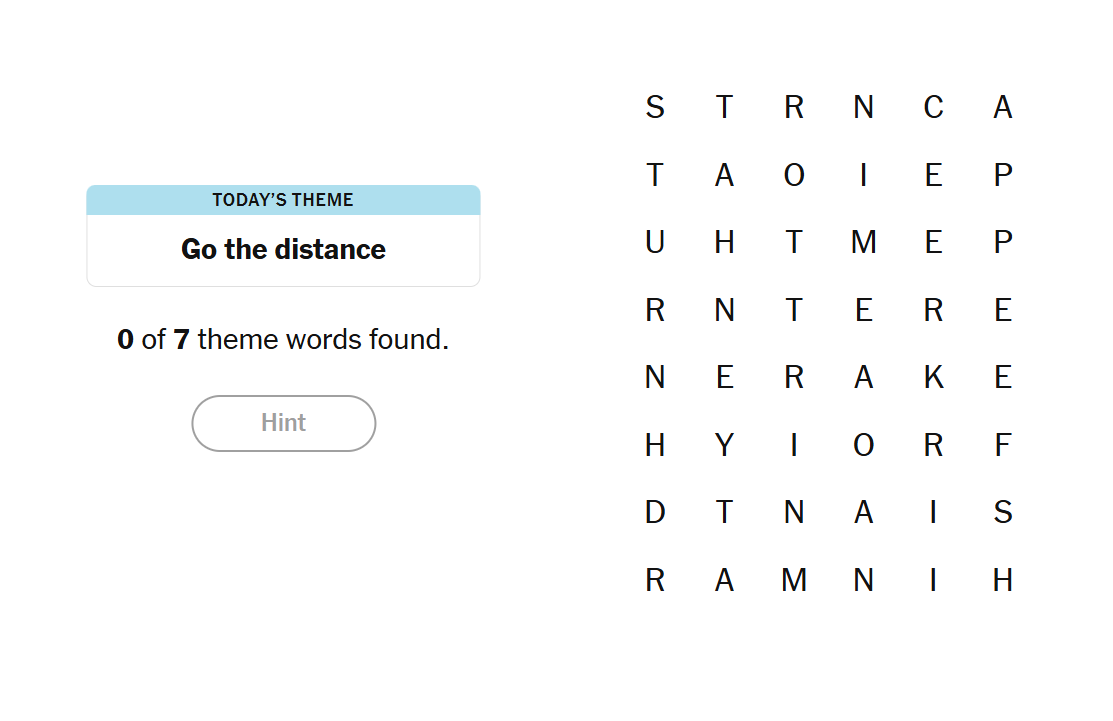Select the H in the bottom-right corner

click(x=1003, y=580)
